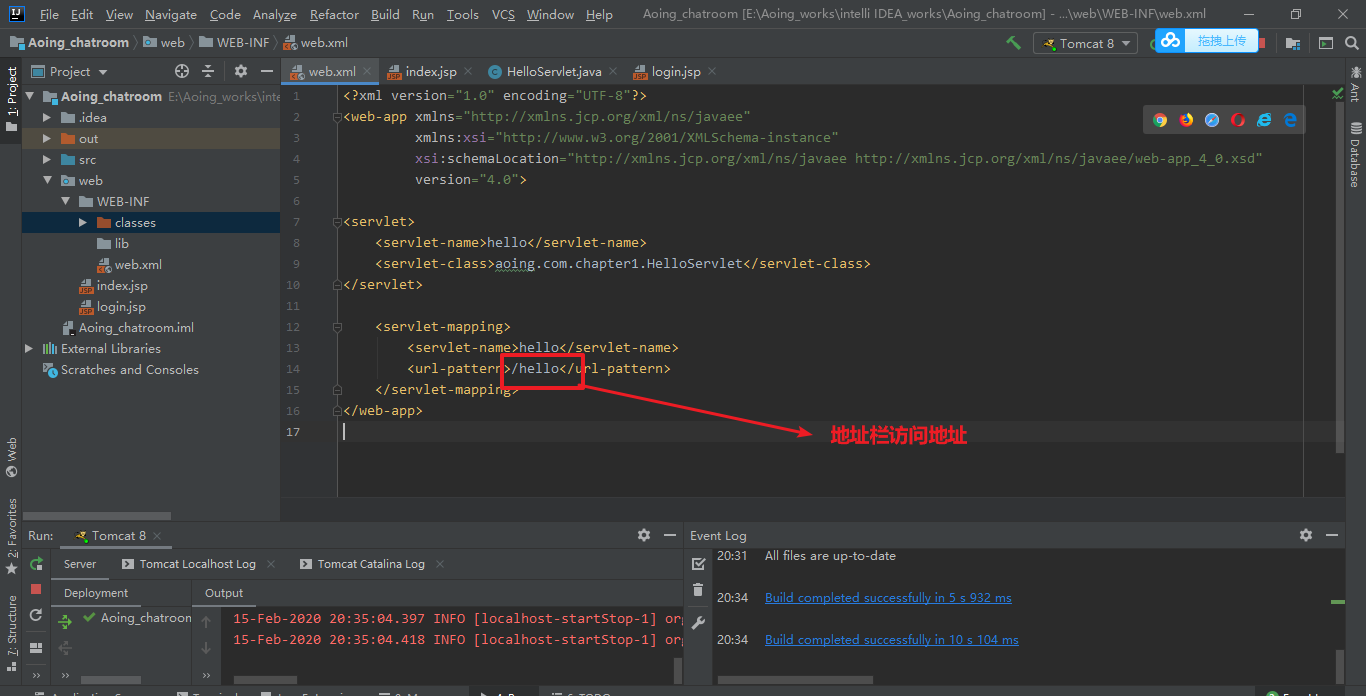This screenshot has height=696, width=1366.
Task: Open the File menu
Action: (x=49, y=15)
